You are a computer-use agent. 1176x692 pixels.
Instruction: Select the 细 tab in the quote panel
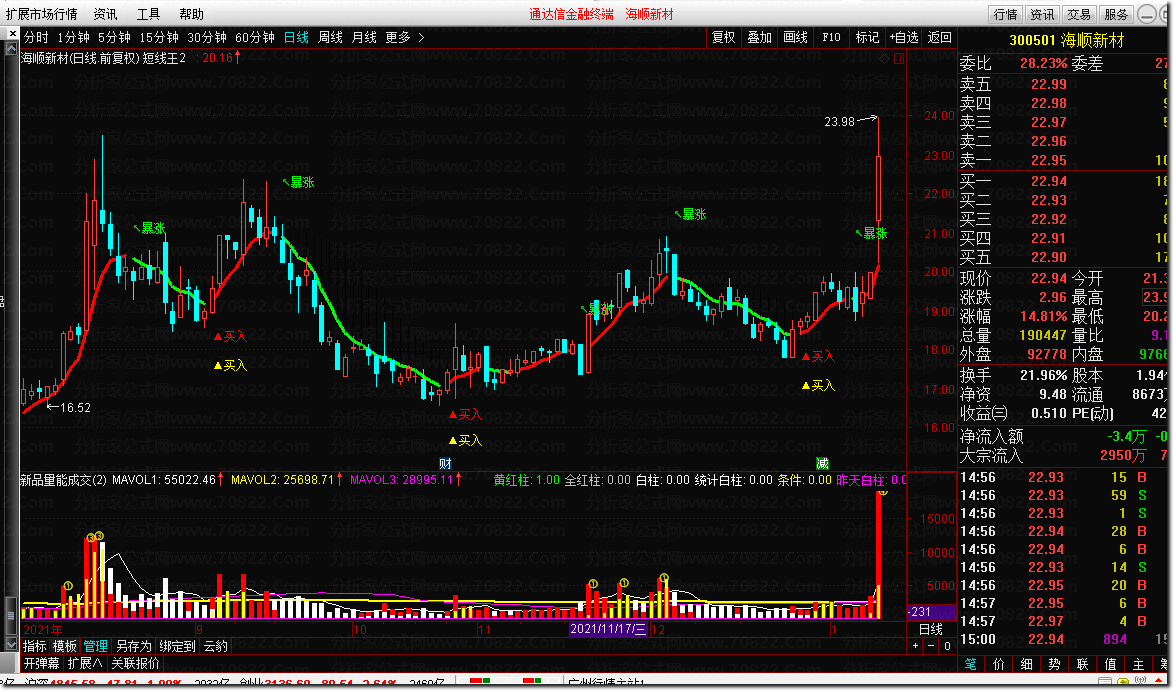1027,664
